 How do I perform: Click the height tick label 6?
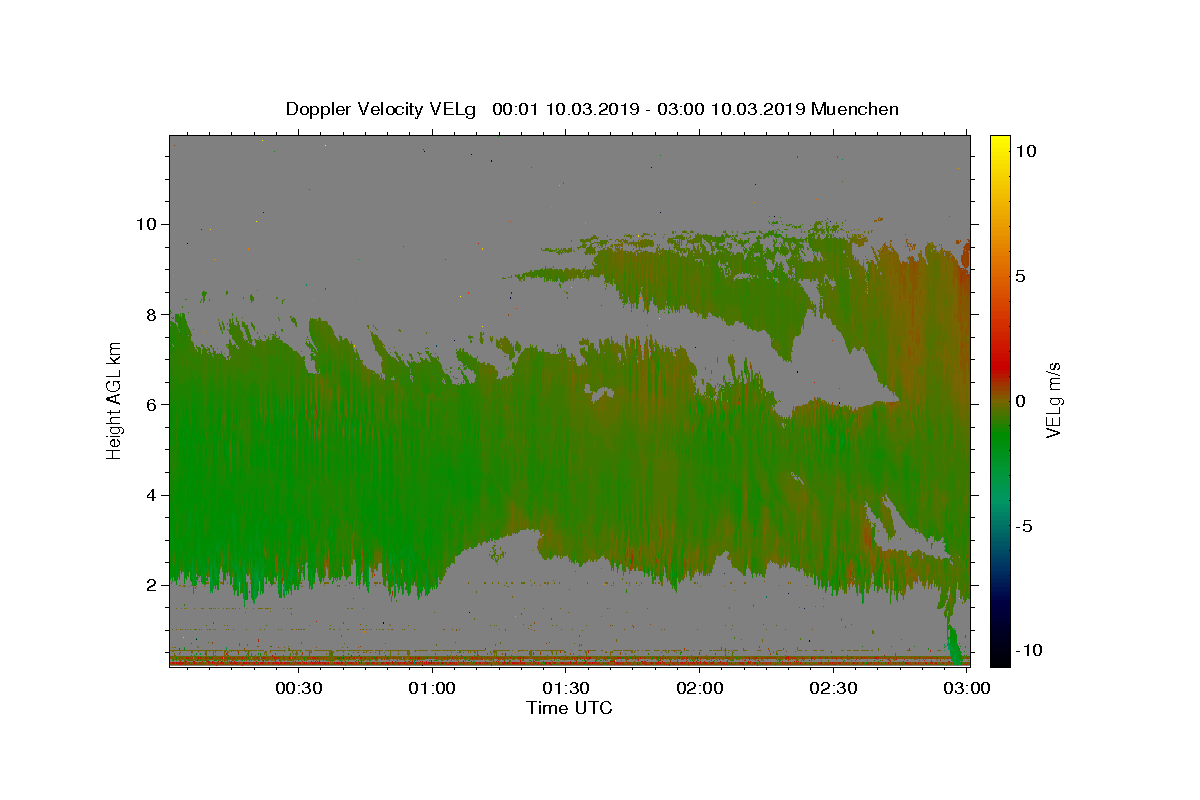coord(153,404)
